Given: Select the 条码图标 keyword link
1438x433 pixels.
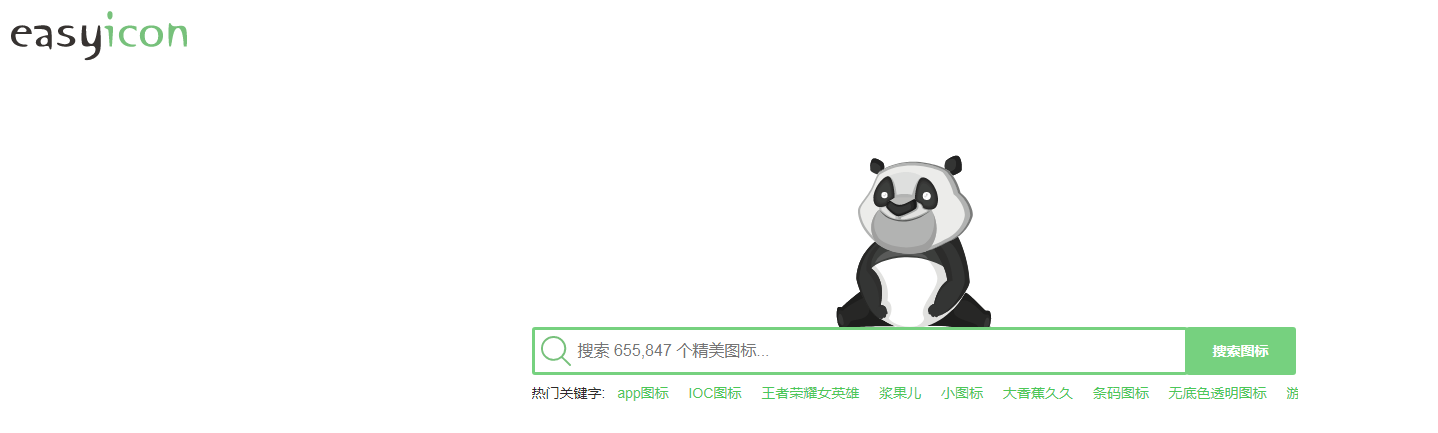Looking at the screenshot, I should coord(1121,394).
